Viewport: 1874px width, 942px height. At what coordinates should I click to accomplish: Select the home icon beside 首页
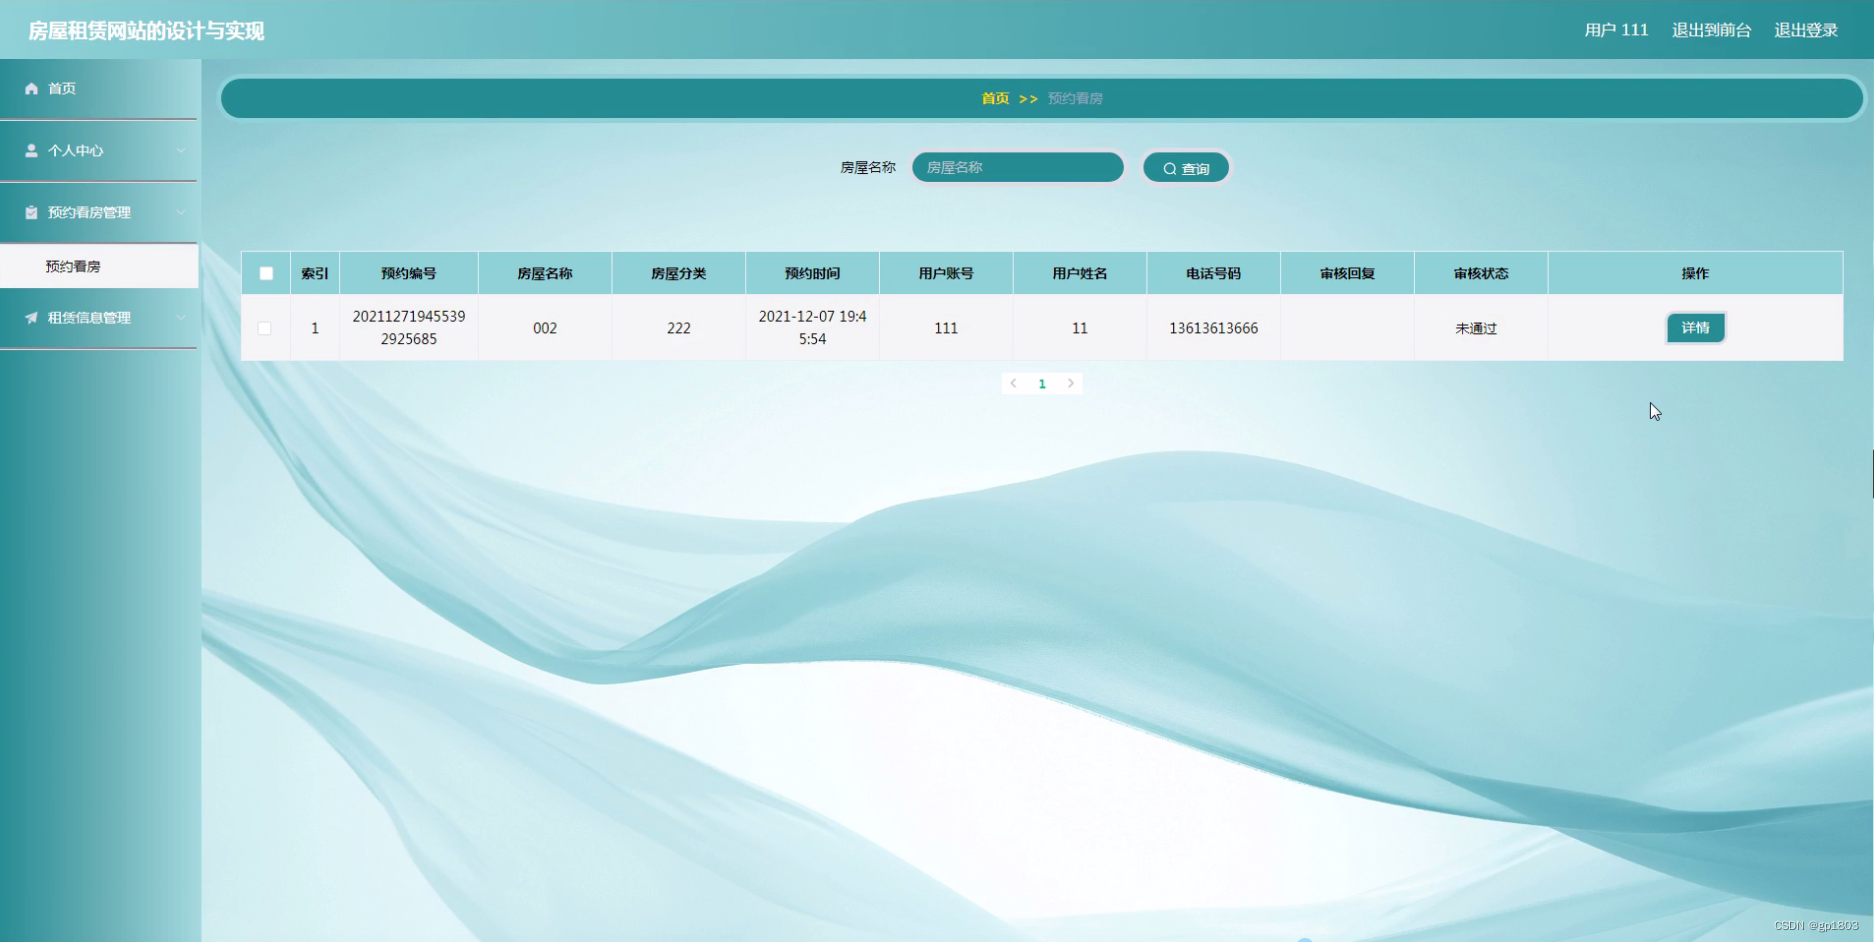click(x=31, y=88)
